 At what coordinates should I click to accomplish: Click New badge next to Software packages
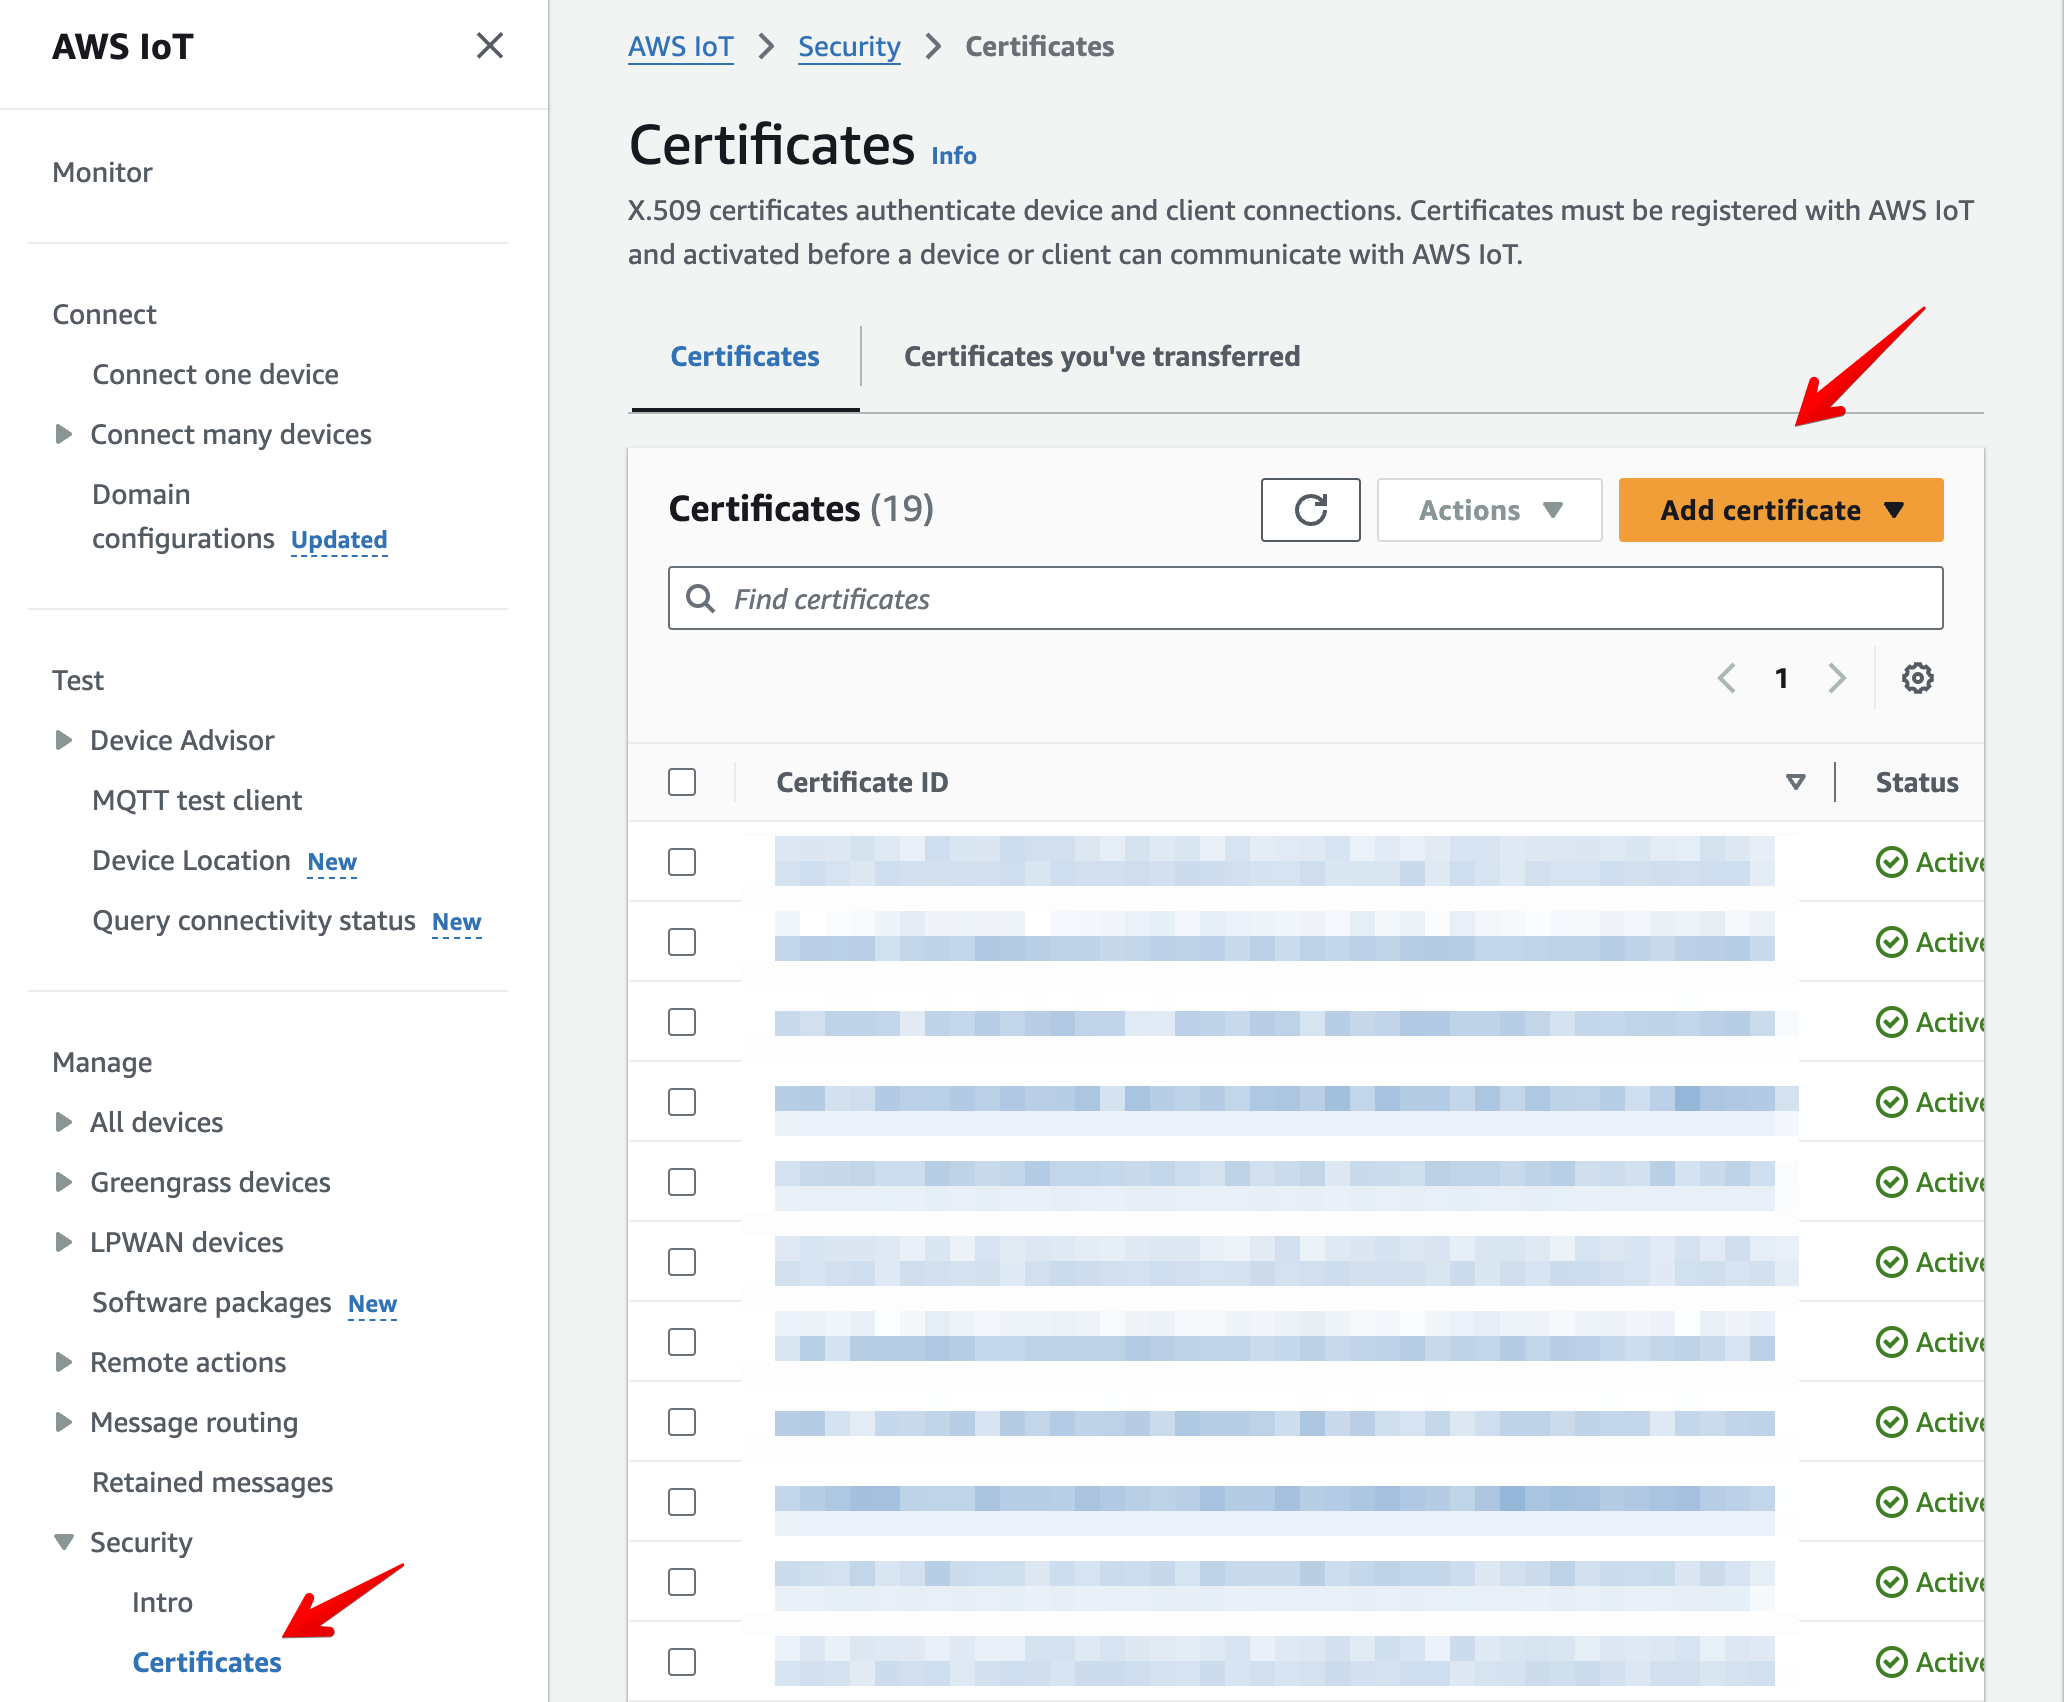[372, 1304]
